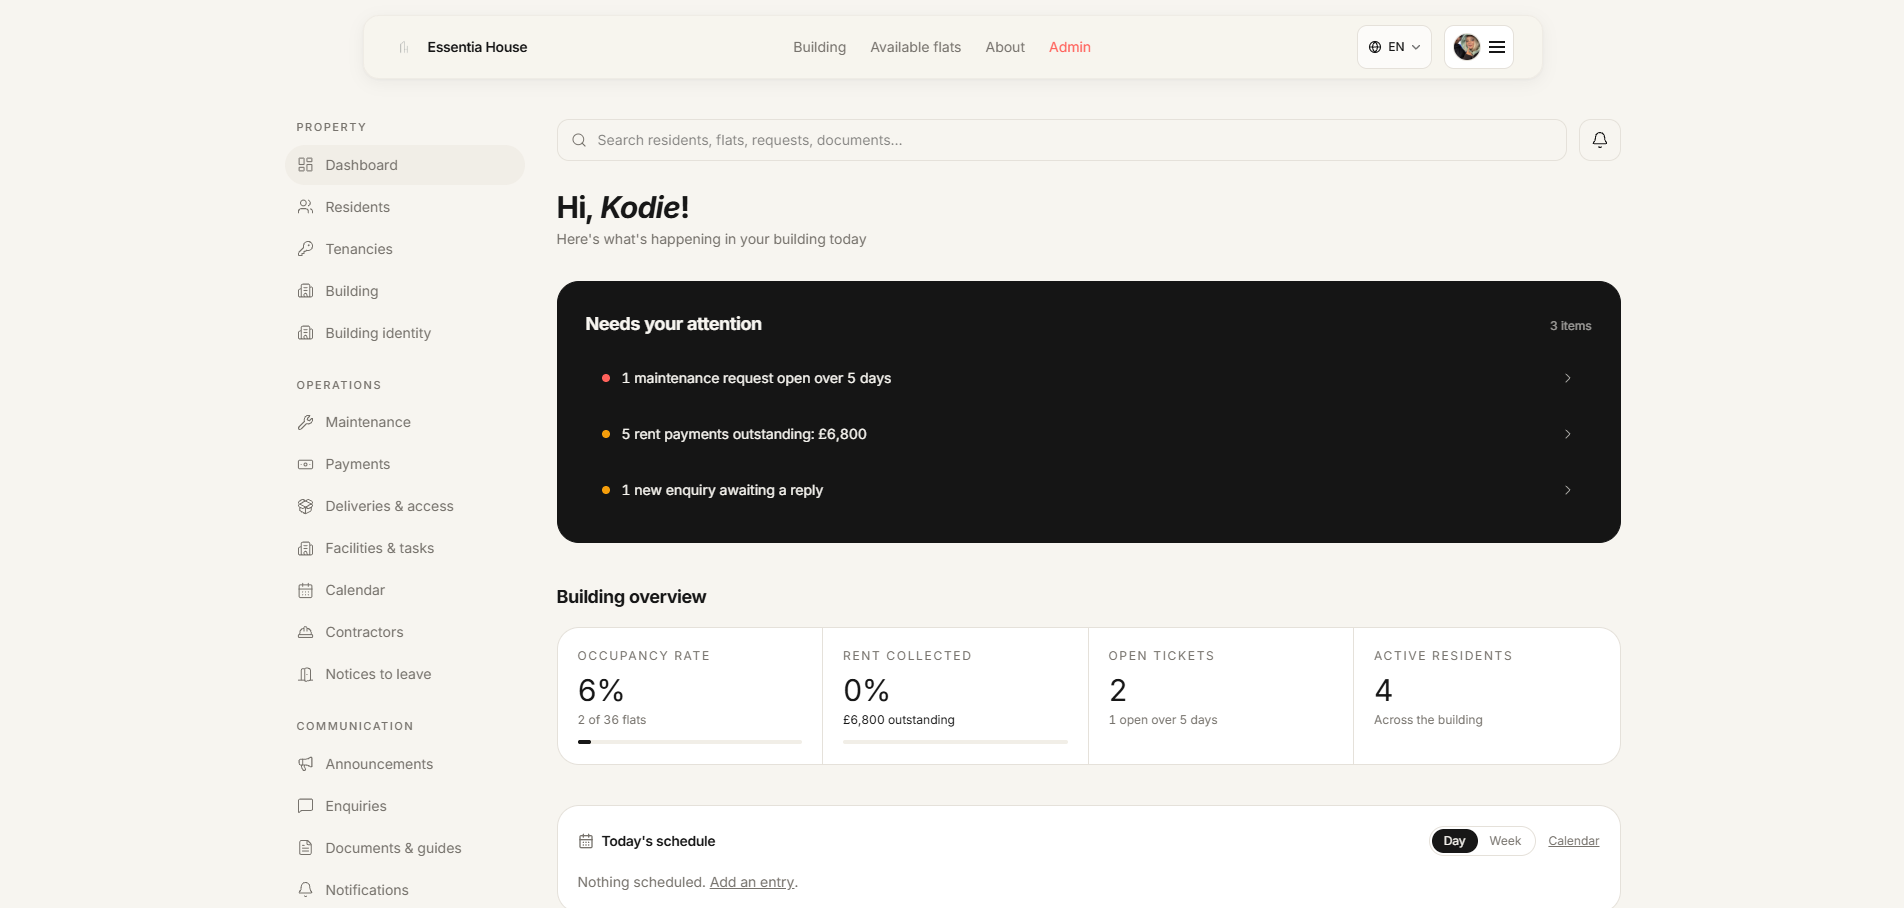This screenshot has height=908, width=1904.
Task: Click the Today's schedule calendar icon
Action: click(586, 841)
